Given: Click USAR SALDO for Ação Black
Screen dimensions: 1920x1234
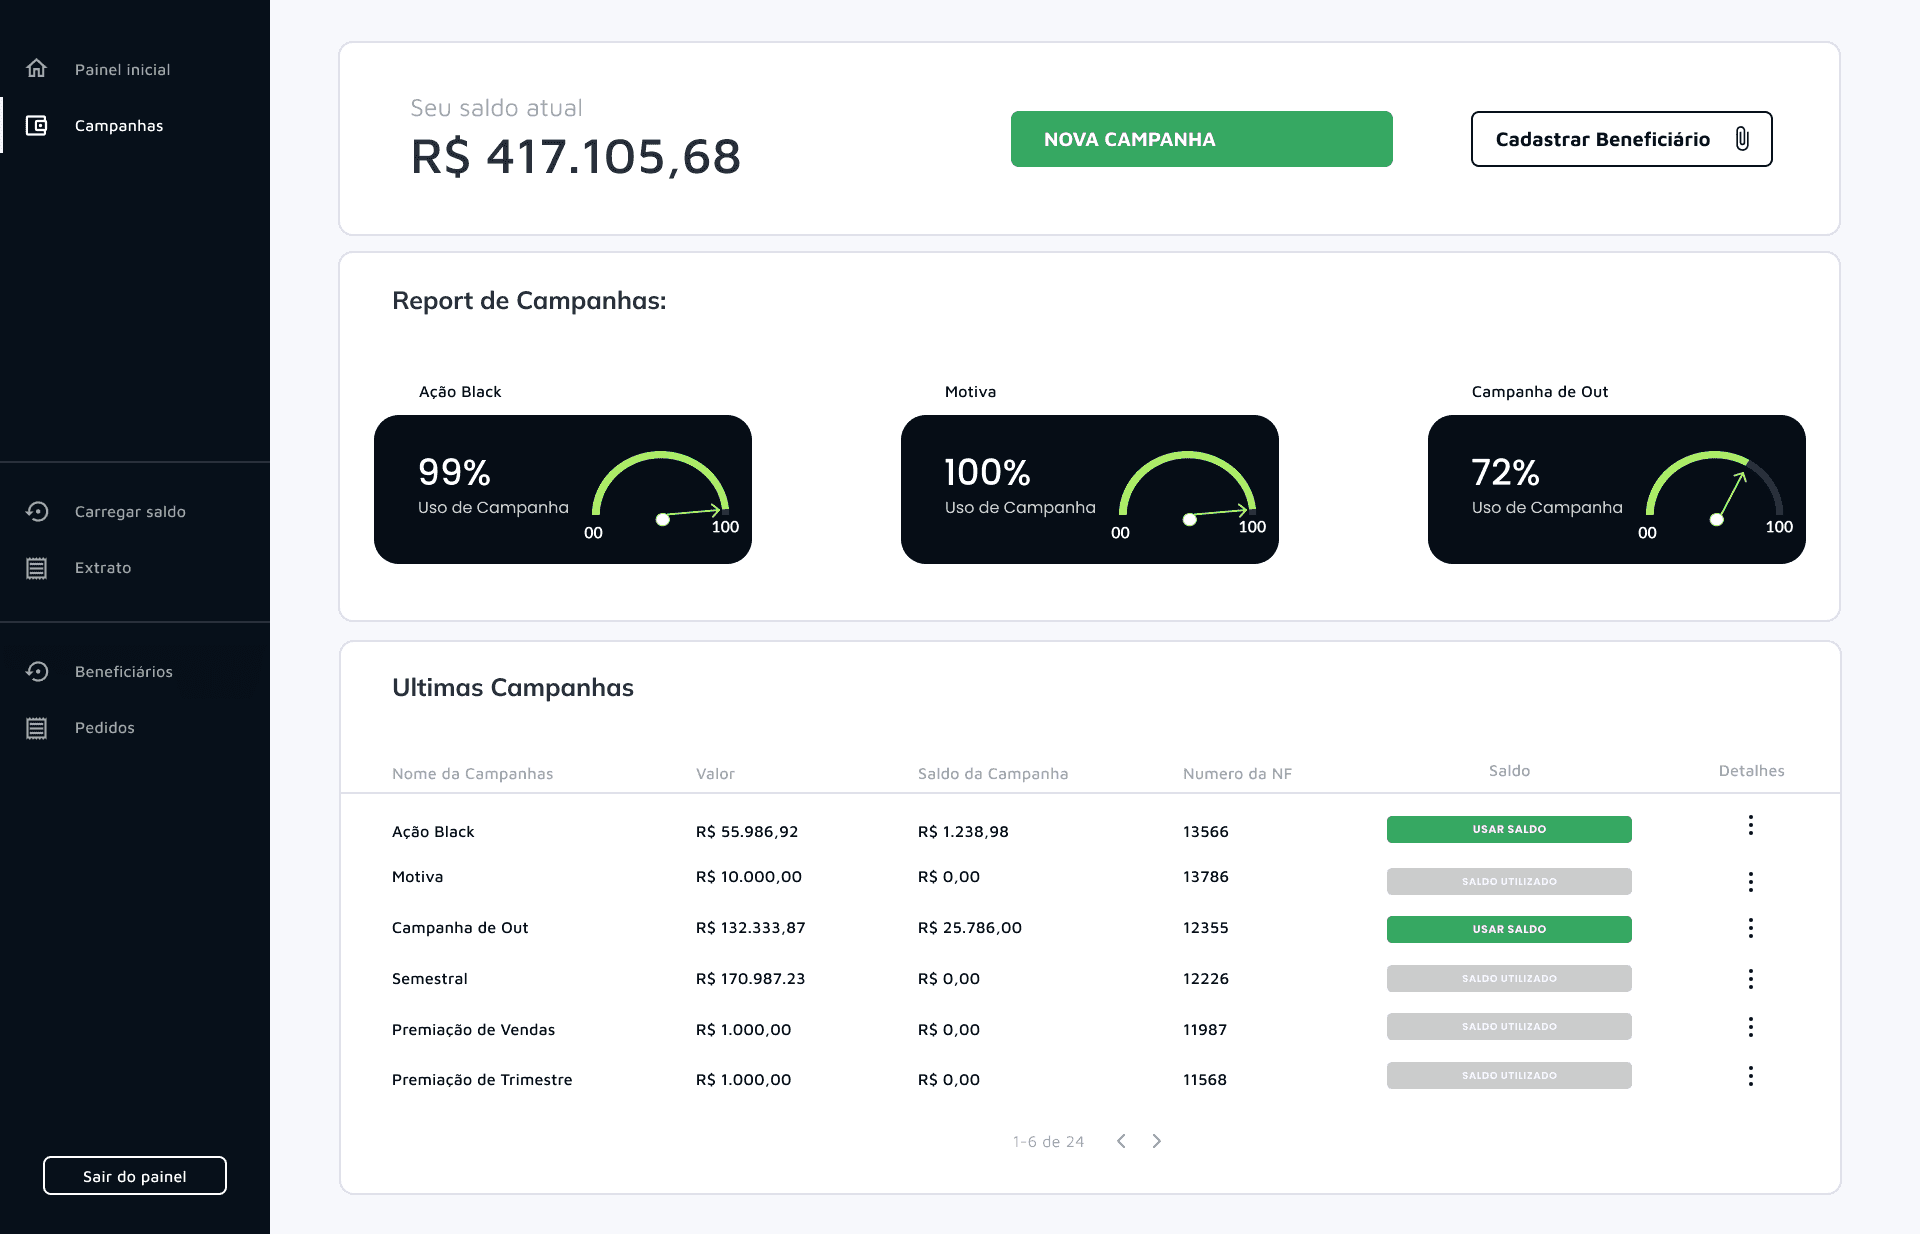Looking at the screenshot, I should (1509, 829).
